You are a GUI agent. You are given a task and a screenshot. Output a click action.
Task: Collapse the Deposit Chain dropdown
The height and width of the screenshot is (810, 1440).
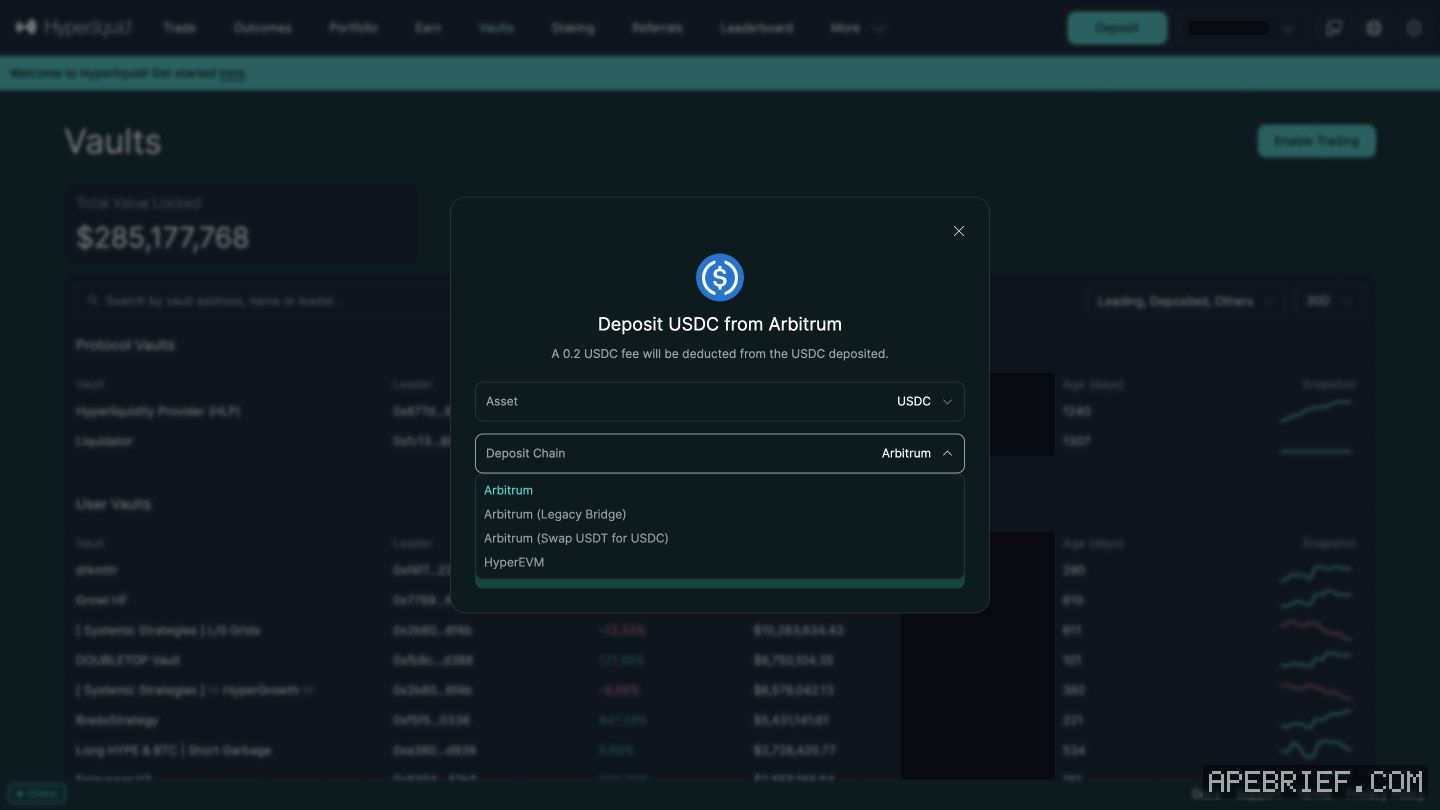click(720, 453)
